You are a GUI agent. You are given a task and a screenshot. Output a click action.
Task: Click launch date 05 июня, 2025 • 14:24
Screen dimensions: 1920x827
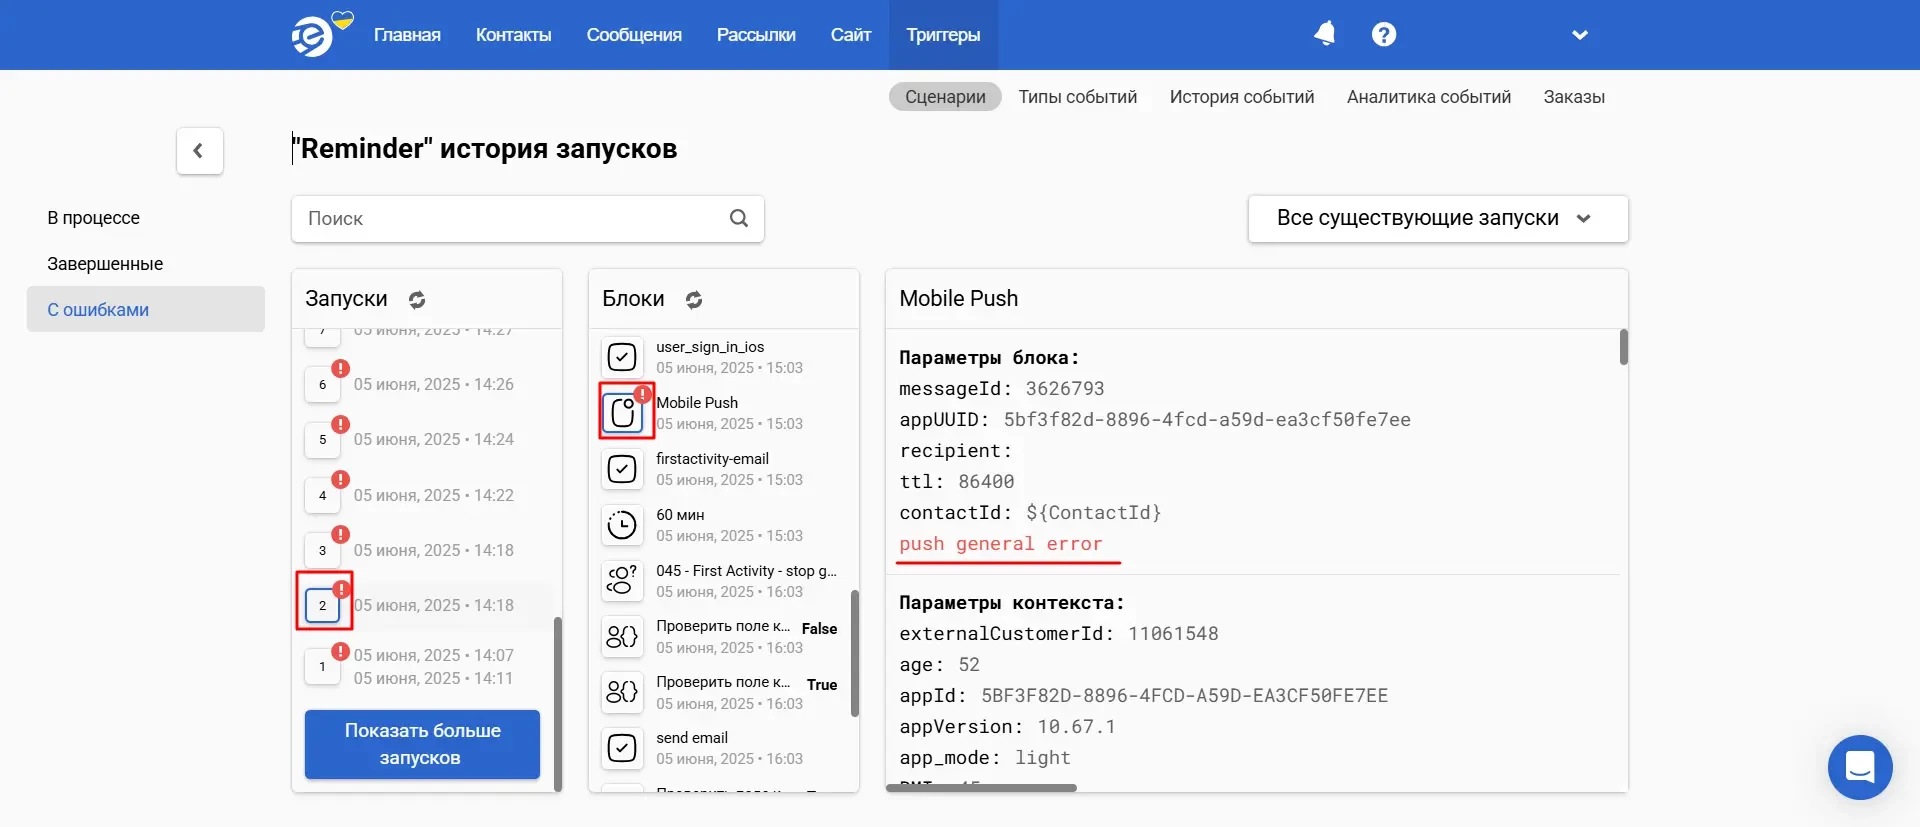[x=433, y=439]
